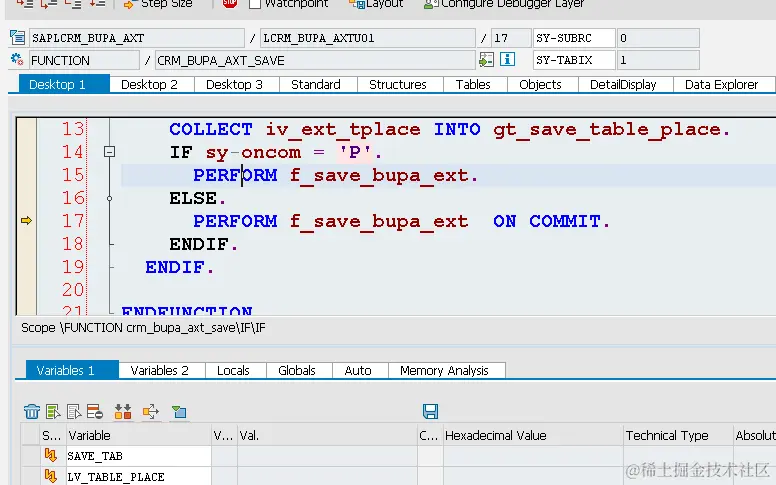Click the gray list with arrow icon

coord(74,411)
